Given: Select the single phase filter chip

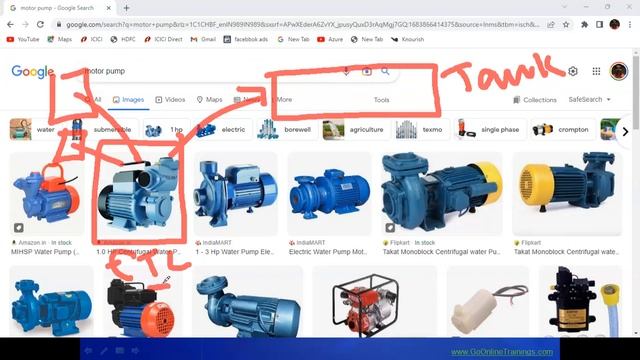Looking at the screenshot, I should [x=489, y=129].
